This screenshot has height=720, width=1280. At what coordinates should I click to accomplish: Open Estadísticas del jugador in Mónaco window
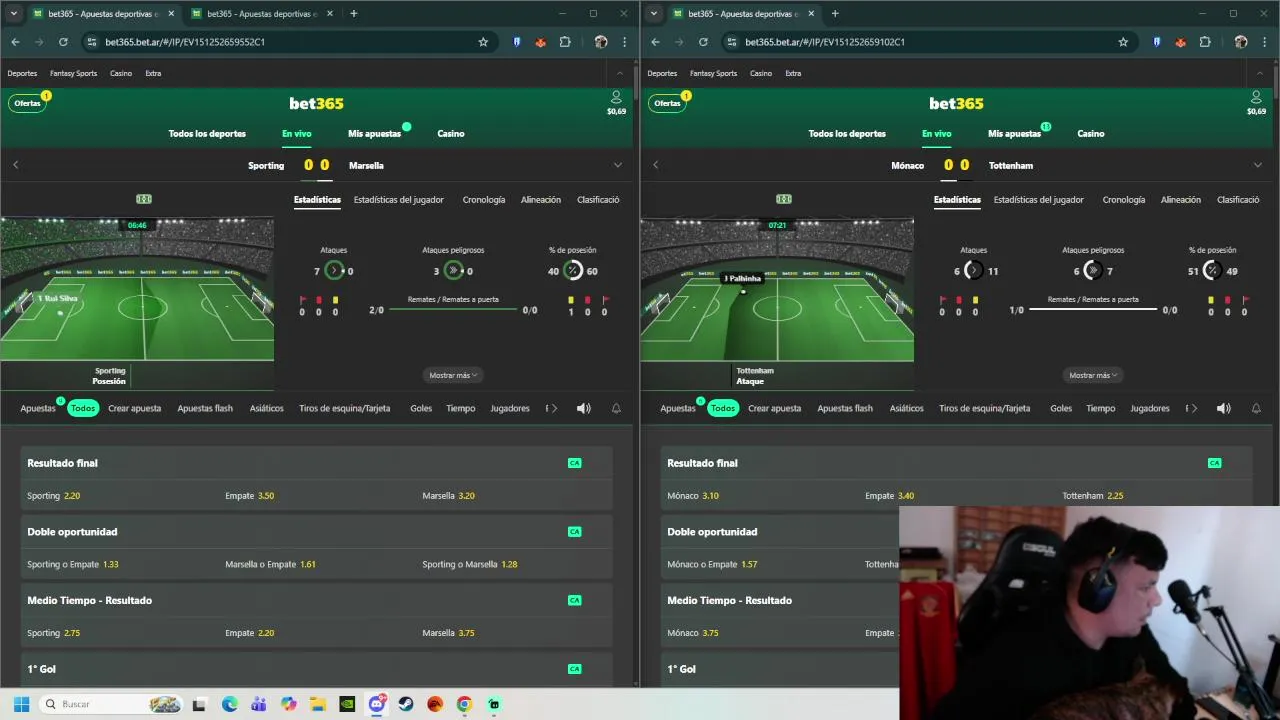coord(1038,199)
